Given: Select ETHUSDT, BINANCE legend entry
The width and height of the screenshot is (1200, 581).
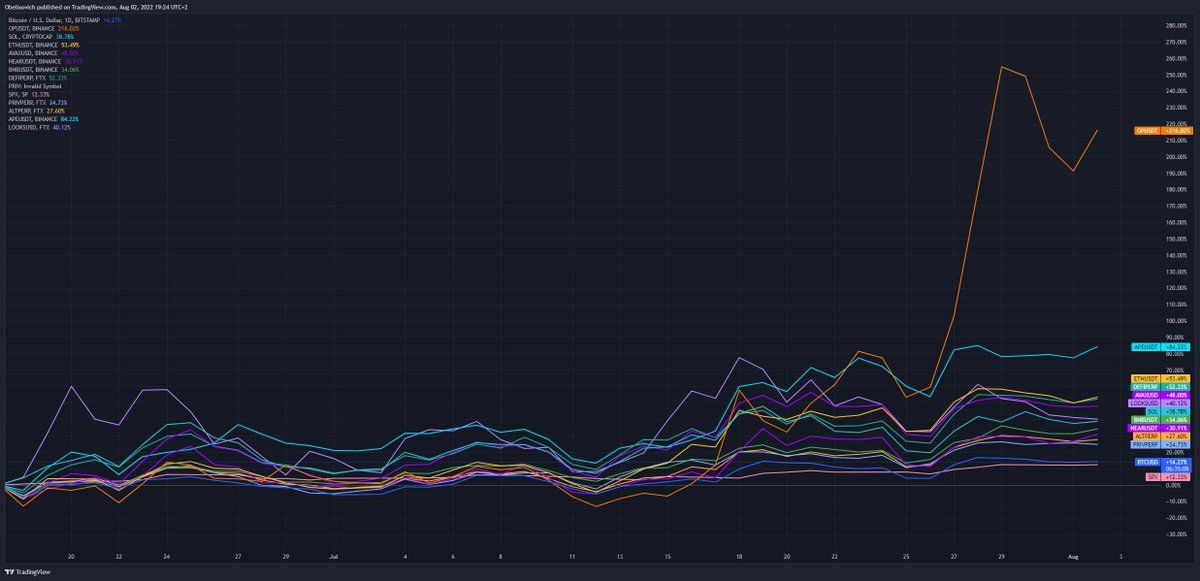Looking at the screenshot, I should (43, 45).
